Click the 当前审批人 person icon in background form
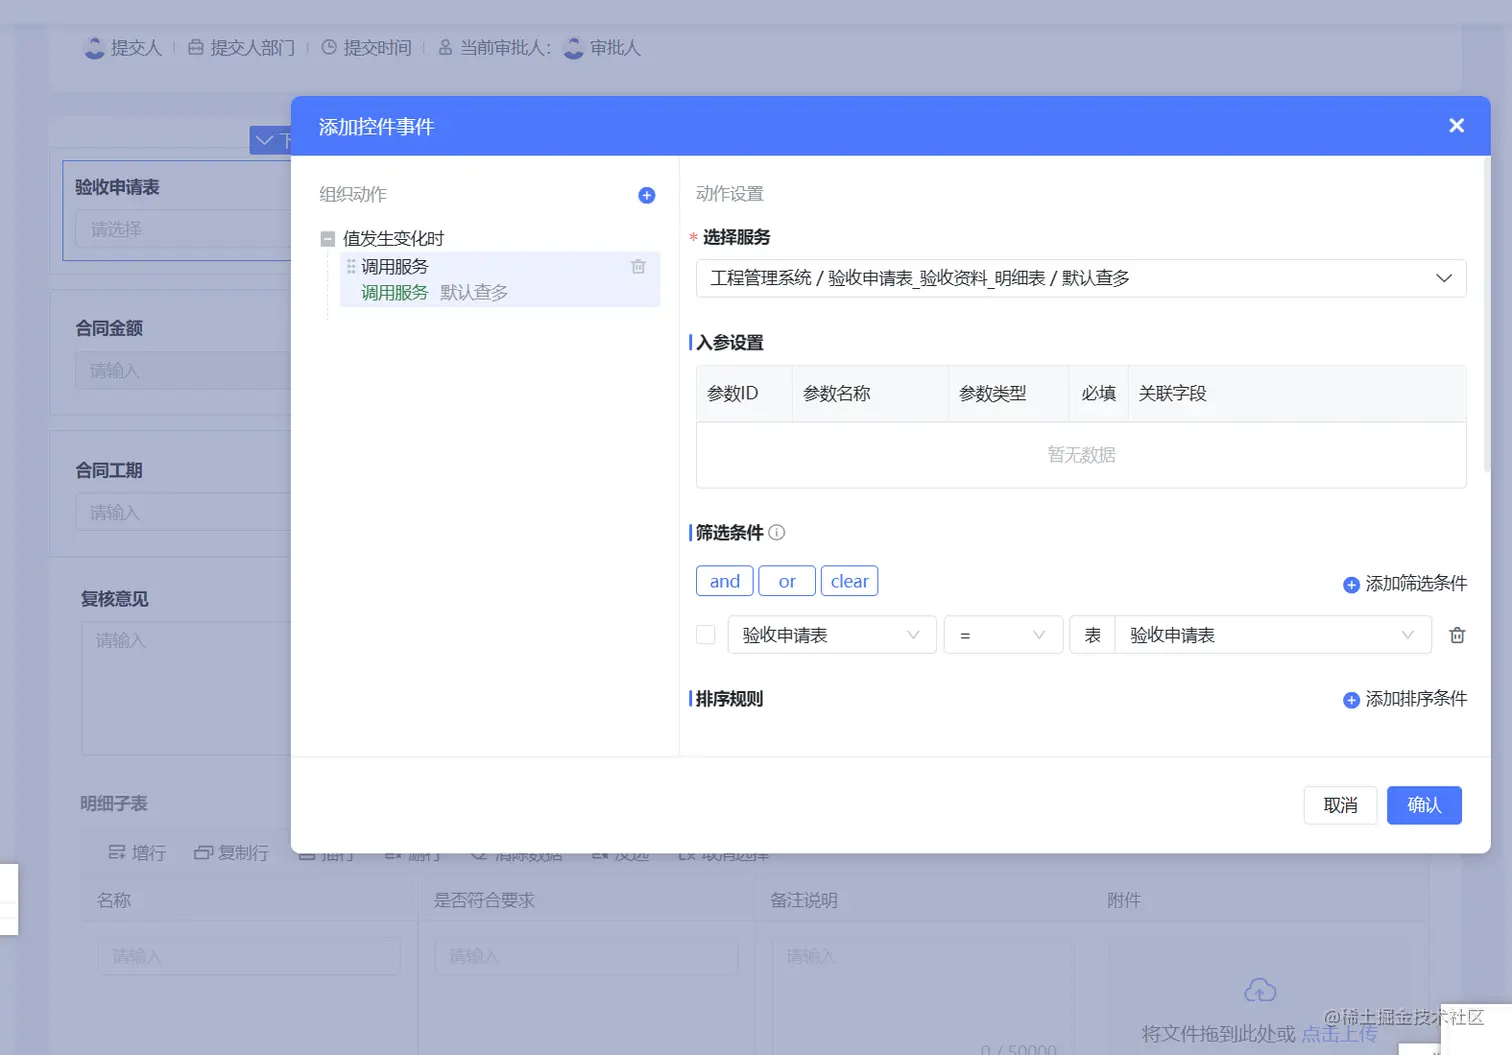This screenshot has width=1512, height=1055. click(446, 48)
